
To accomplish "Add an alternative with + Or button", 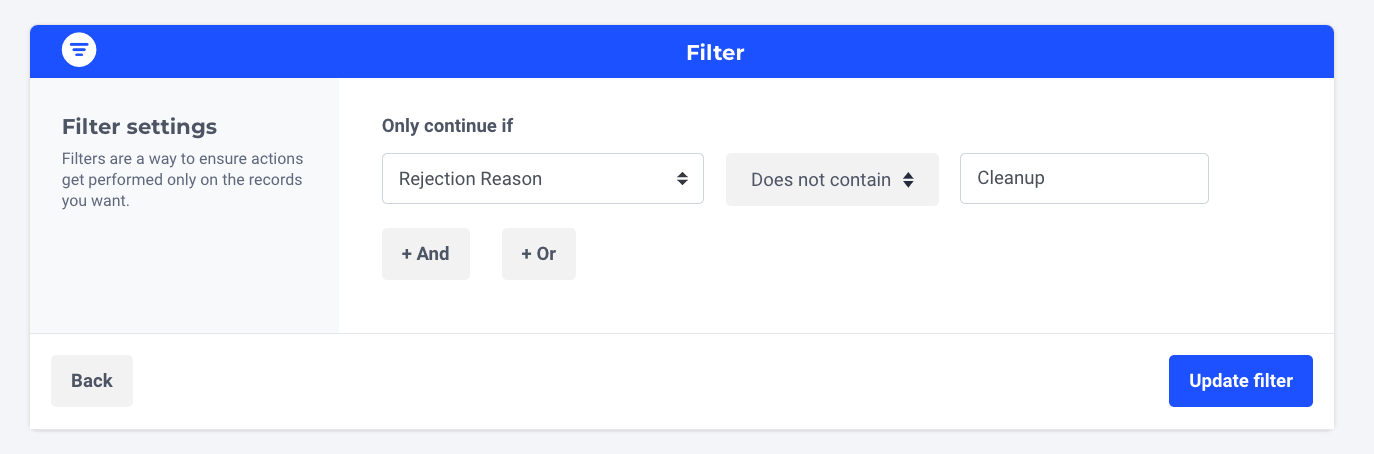I will pos(538,254).
